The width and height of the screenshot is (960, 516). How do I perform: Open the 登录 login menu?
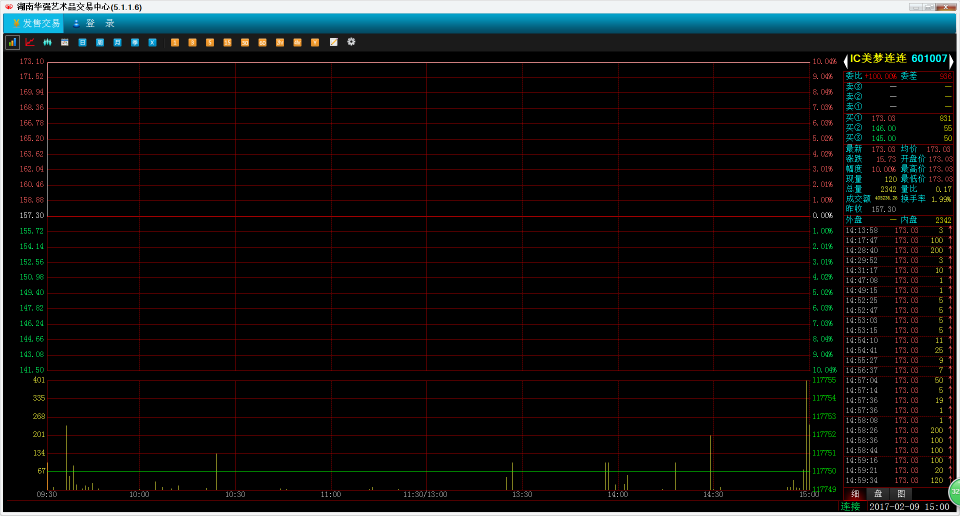coord(94,23)
